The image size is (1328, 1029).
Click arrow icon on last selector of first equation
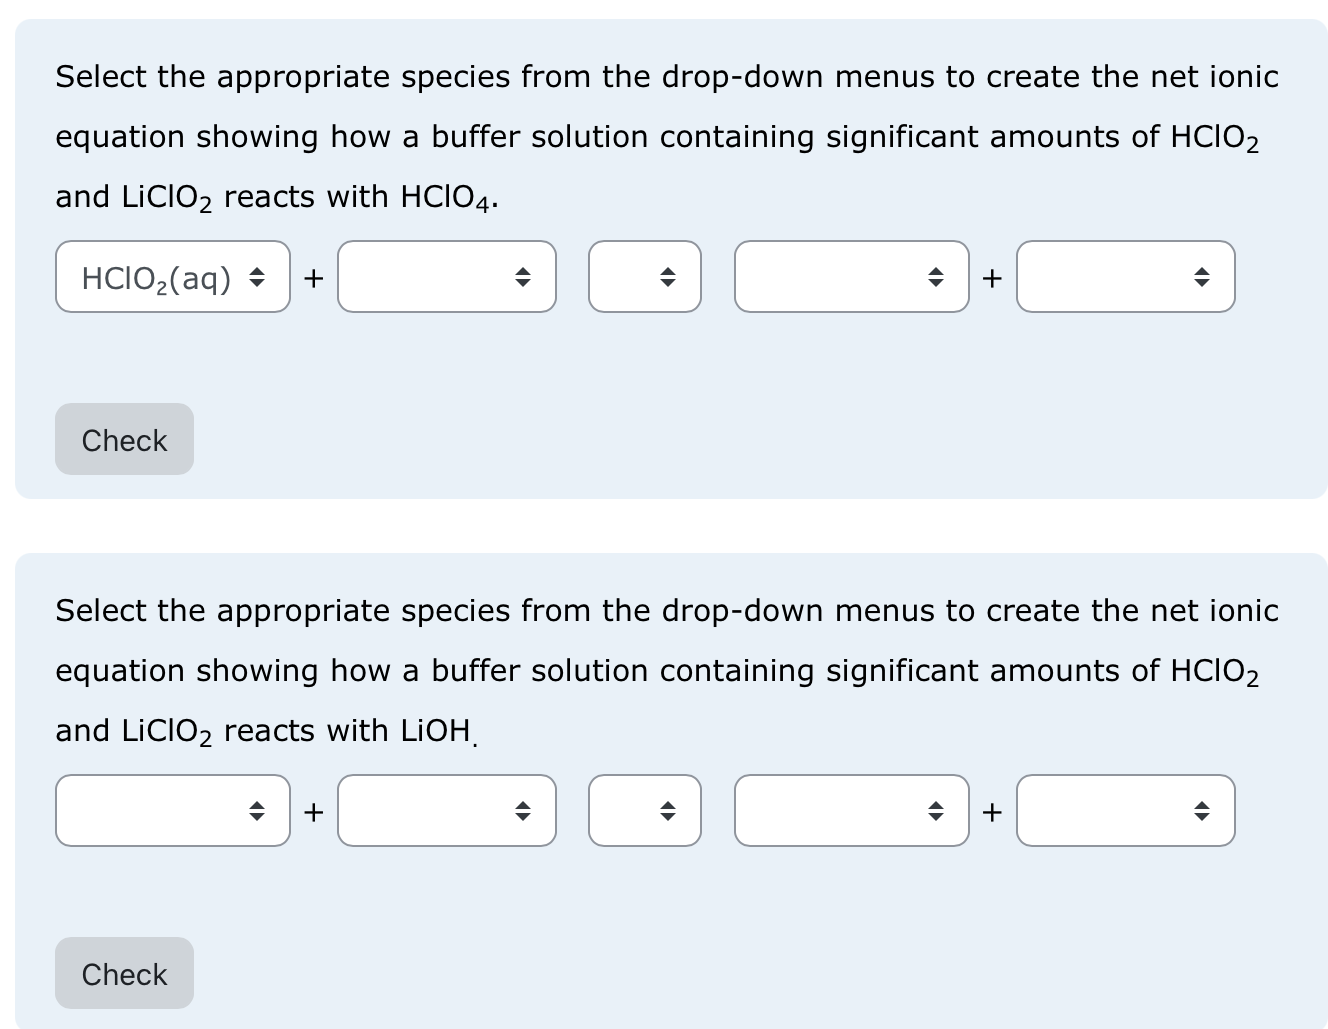(x=1203, y=277)
